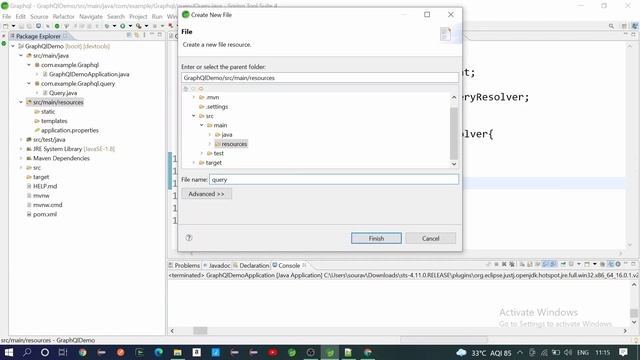Expand JRE System Library in Package Explorer
640x360 pixels.
[x=21, y=149]
